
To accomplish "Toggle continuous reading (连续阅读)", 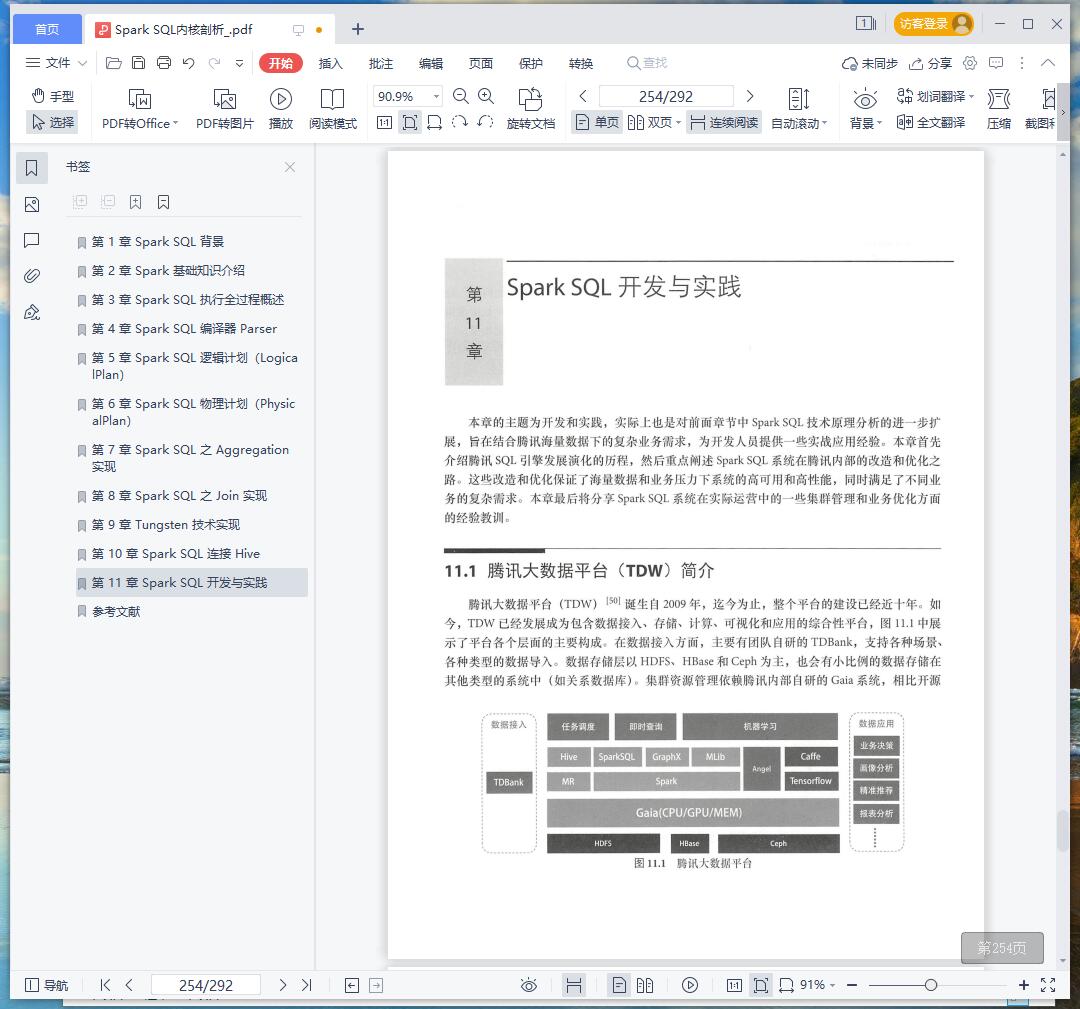I will (724, 123).
